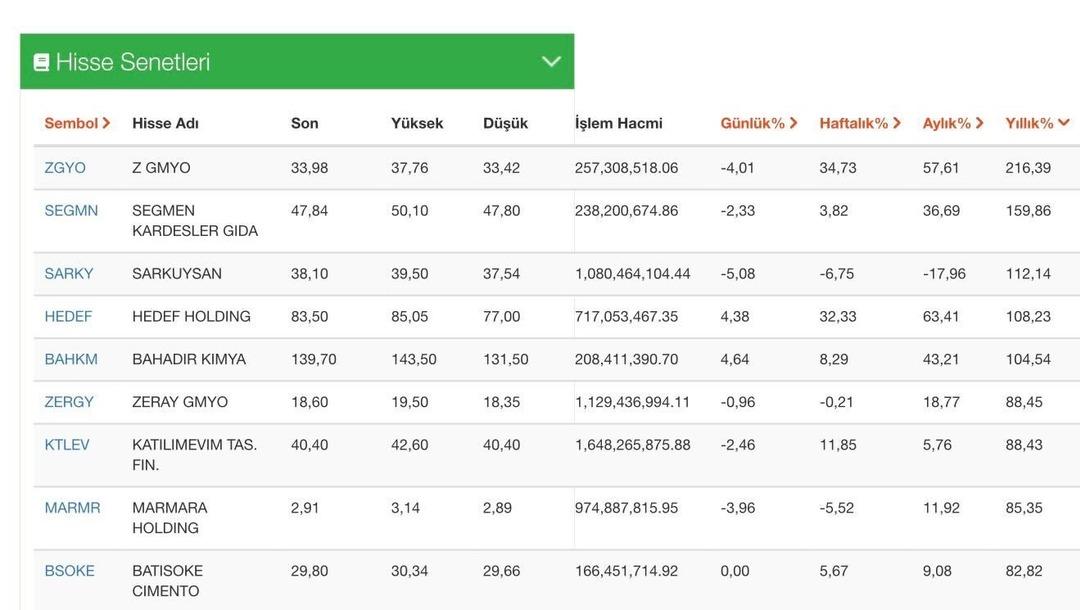
Task: Sort by Aylık% column header
Action: pos(952,123)
